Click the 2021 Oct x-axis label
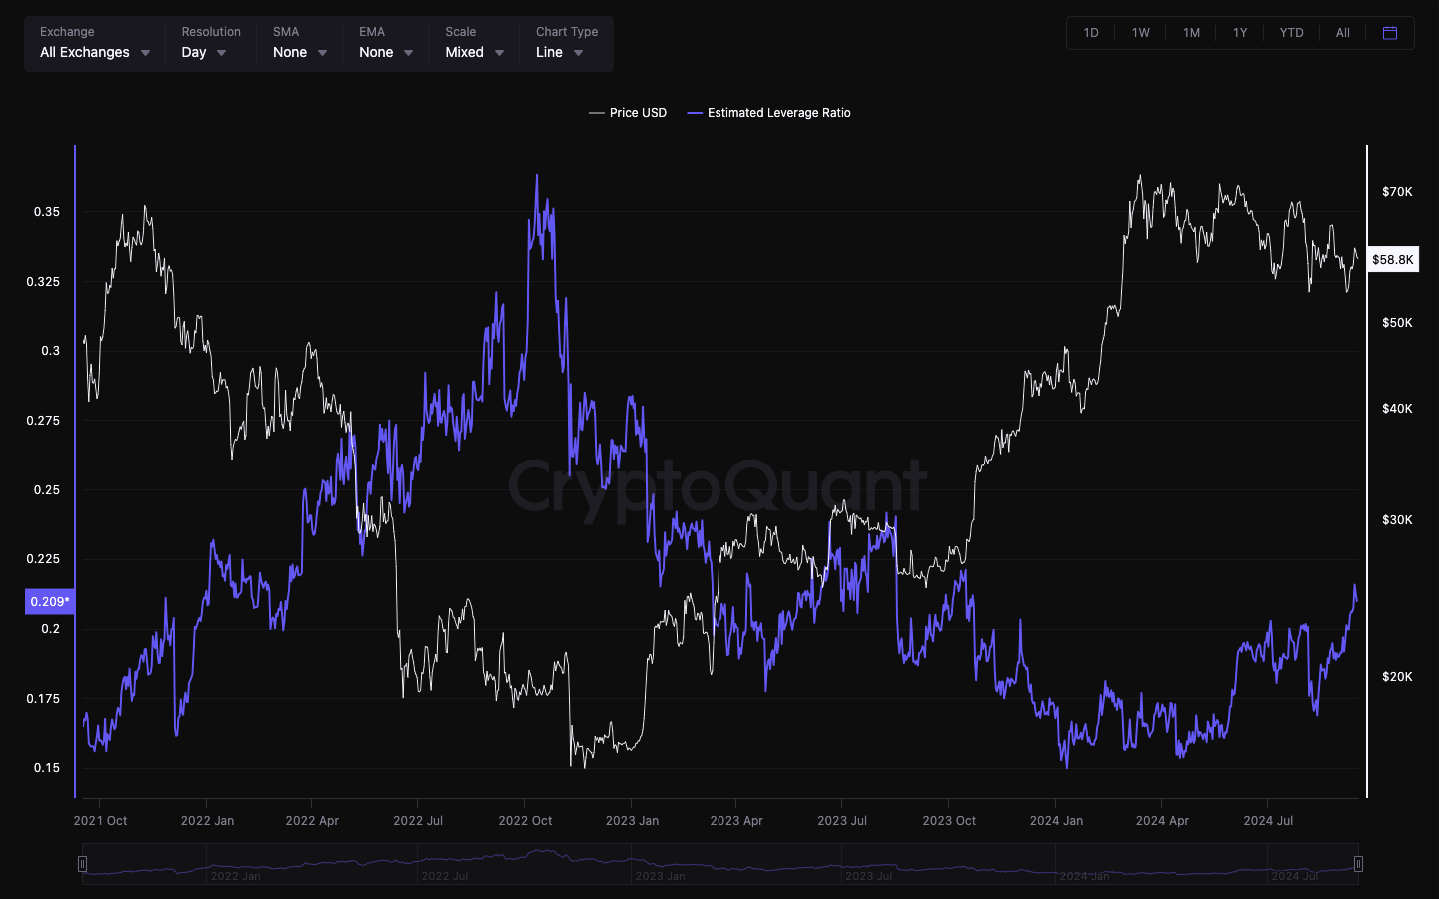1439x899 pixels. tap(100, 821)
